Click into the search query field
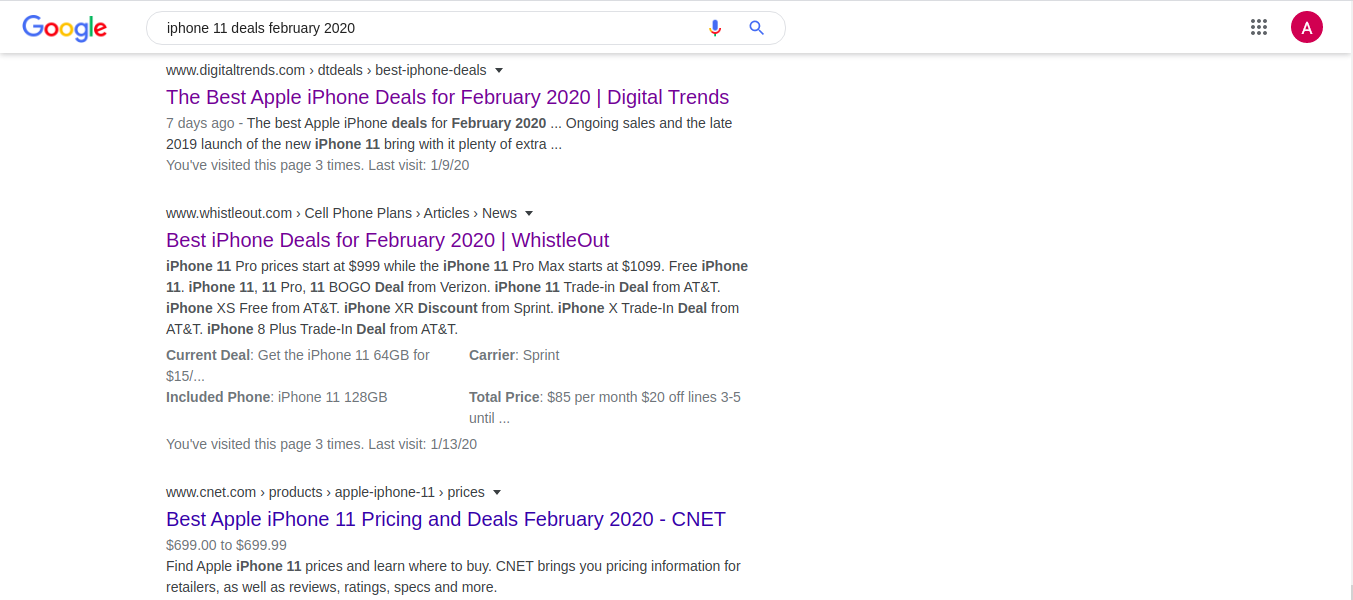This screenshot has width=1353, height=600. click(x=430, y=28)
